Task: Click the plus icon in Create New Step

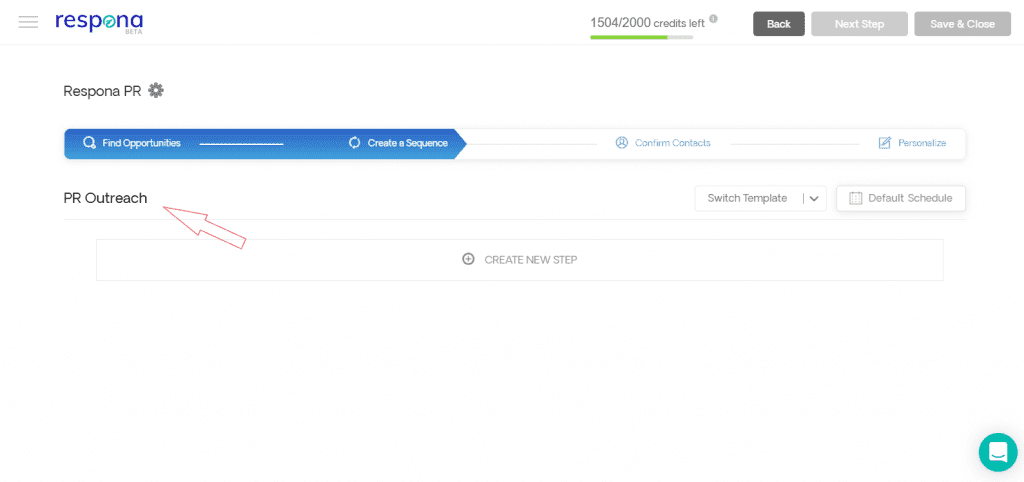Action: coord(468,259)
